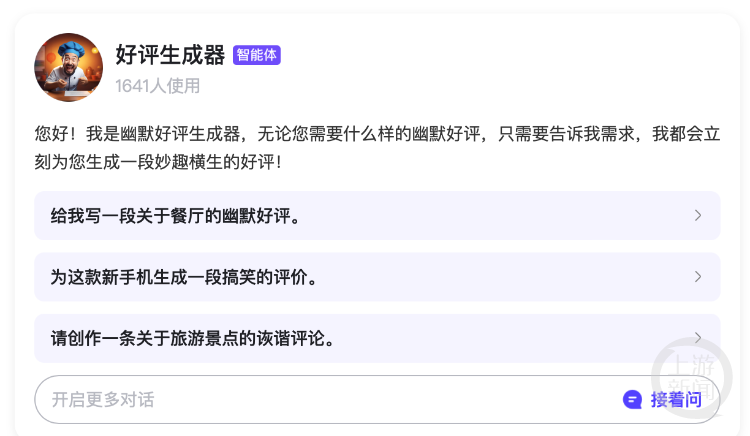Expand the restaurant review suggestion chevron
750x436 pixels.
point(698,215)
